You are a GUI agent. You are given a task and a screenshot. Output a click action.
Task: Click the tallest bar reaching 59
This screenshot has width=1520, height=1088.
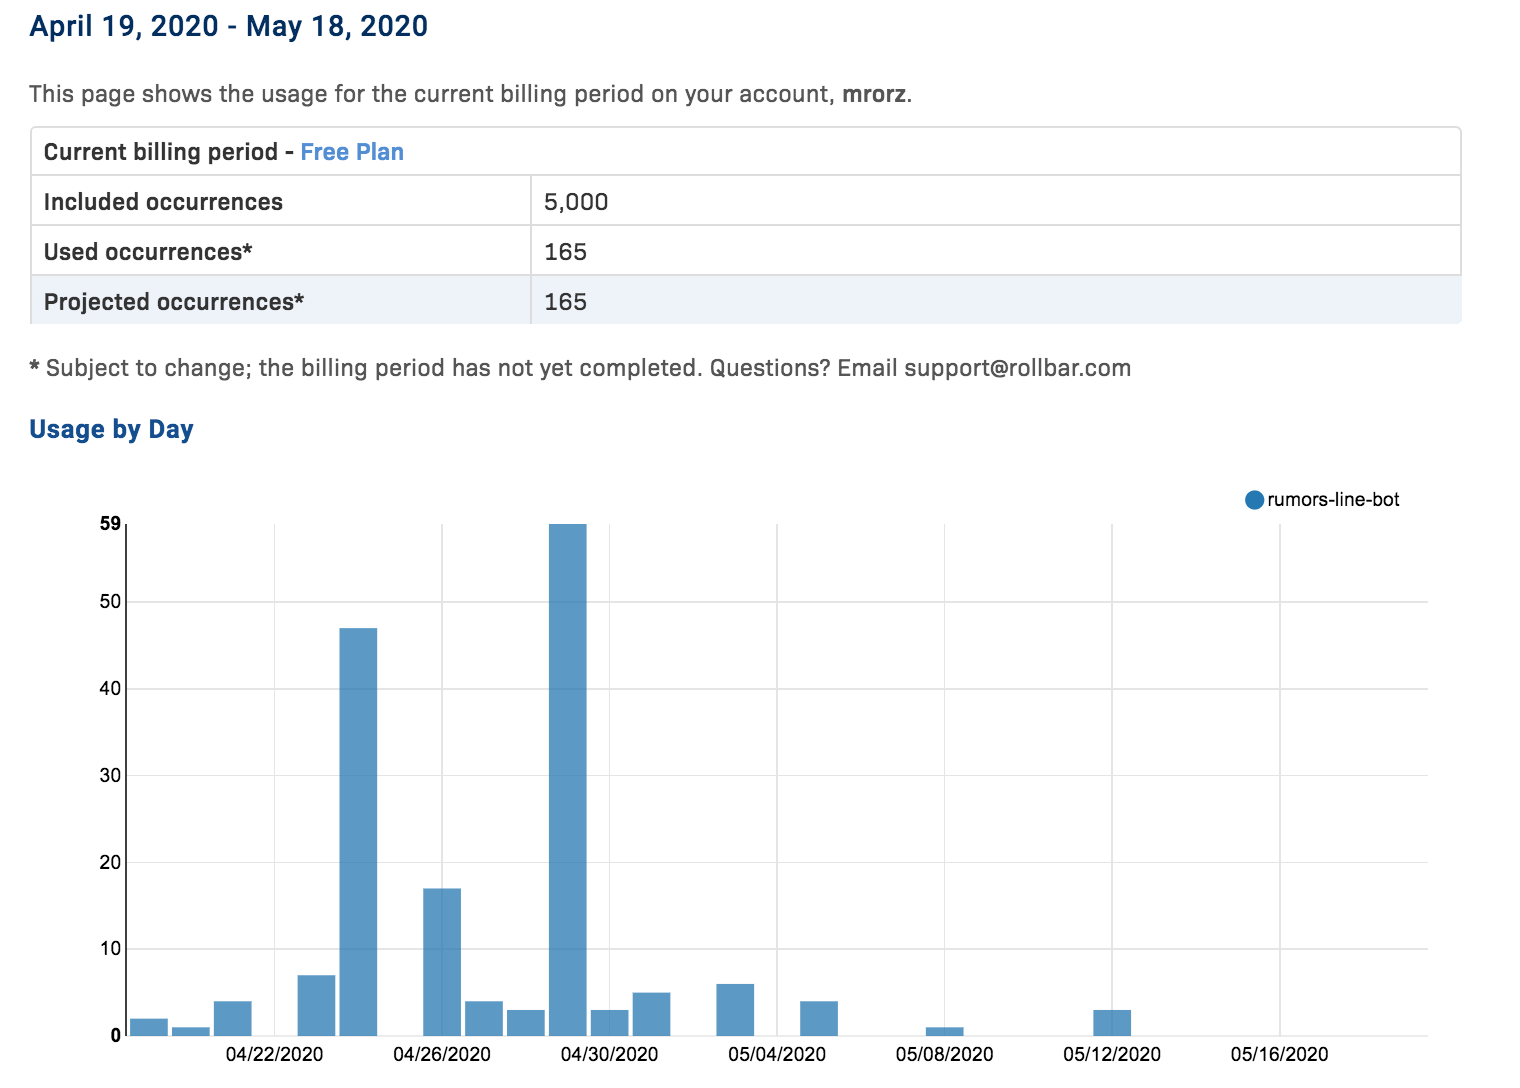click(x=568, y=780)
